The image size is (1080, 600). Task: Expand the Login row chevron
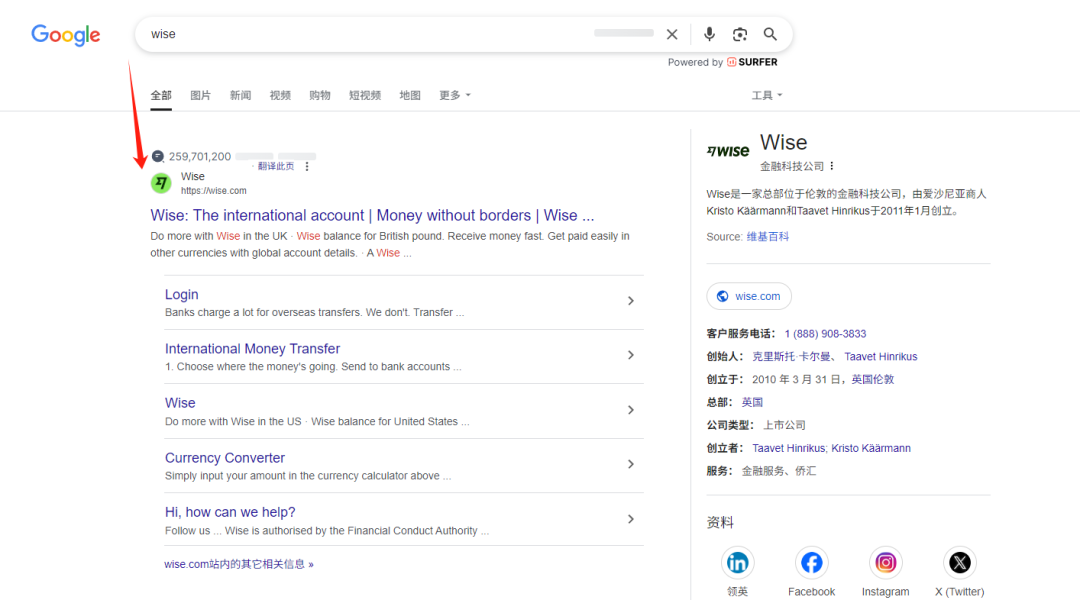pyautogui.click(x=630, y=301)
